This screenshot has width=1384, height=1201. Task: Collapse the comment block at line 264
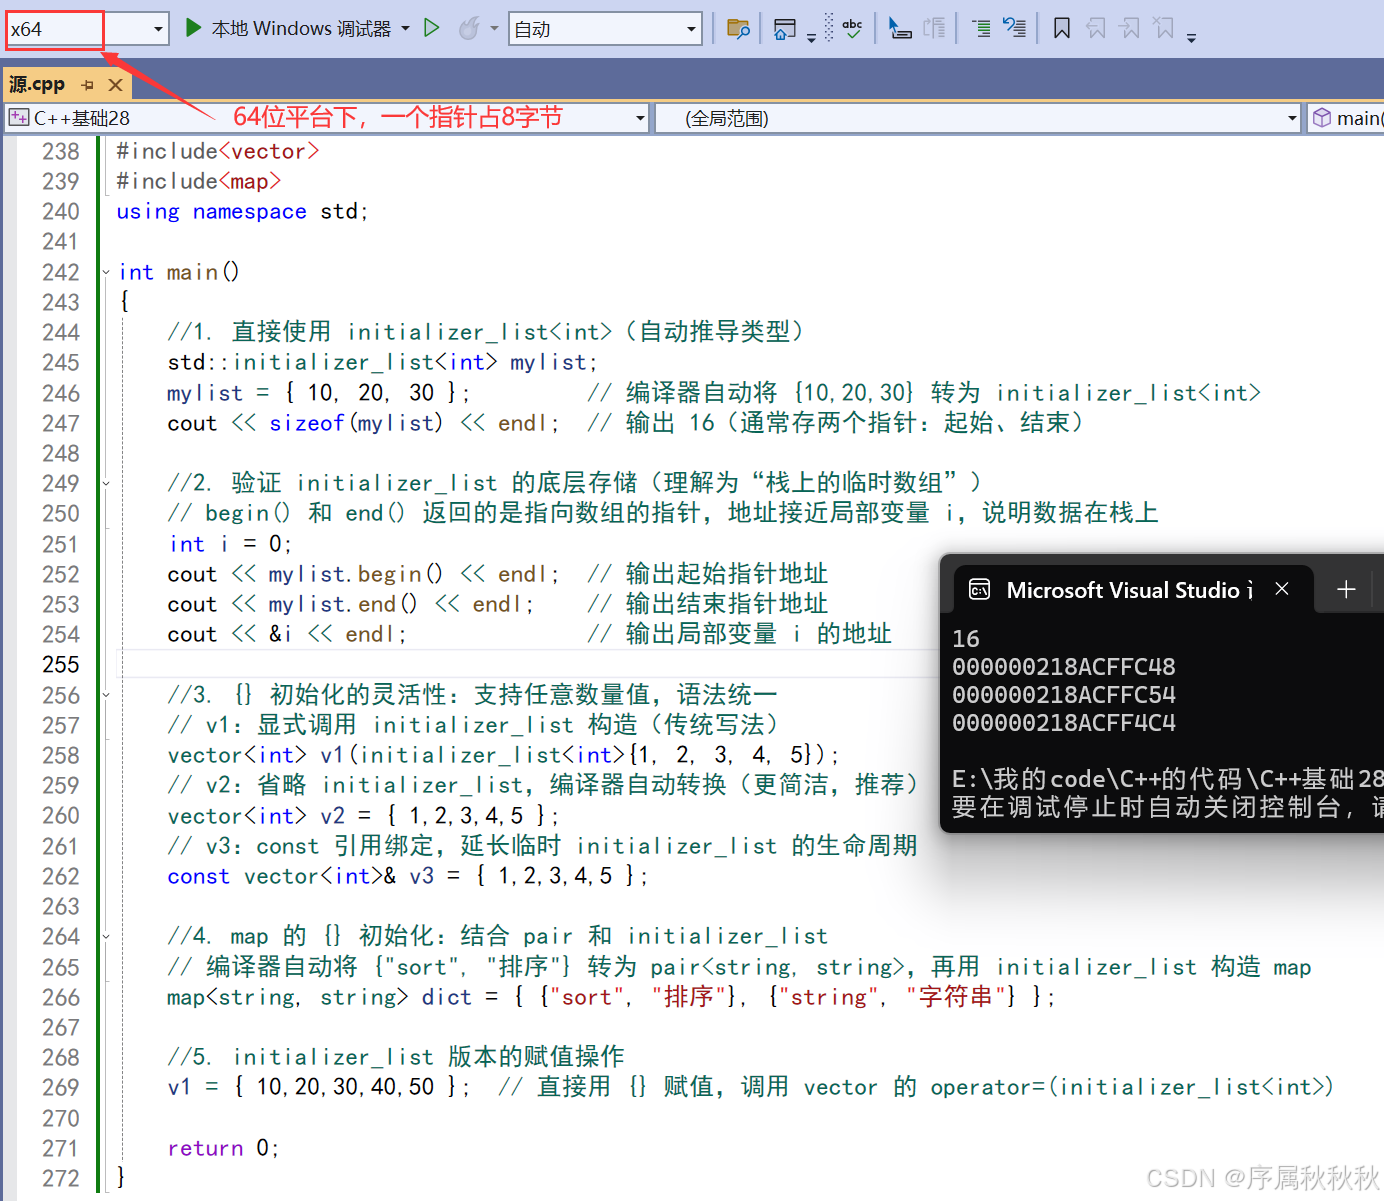[106, 936]
